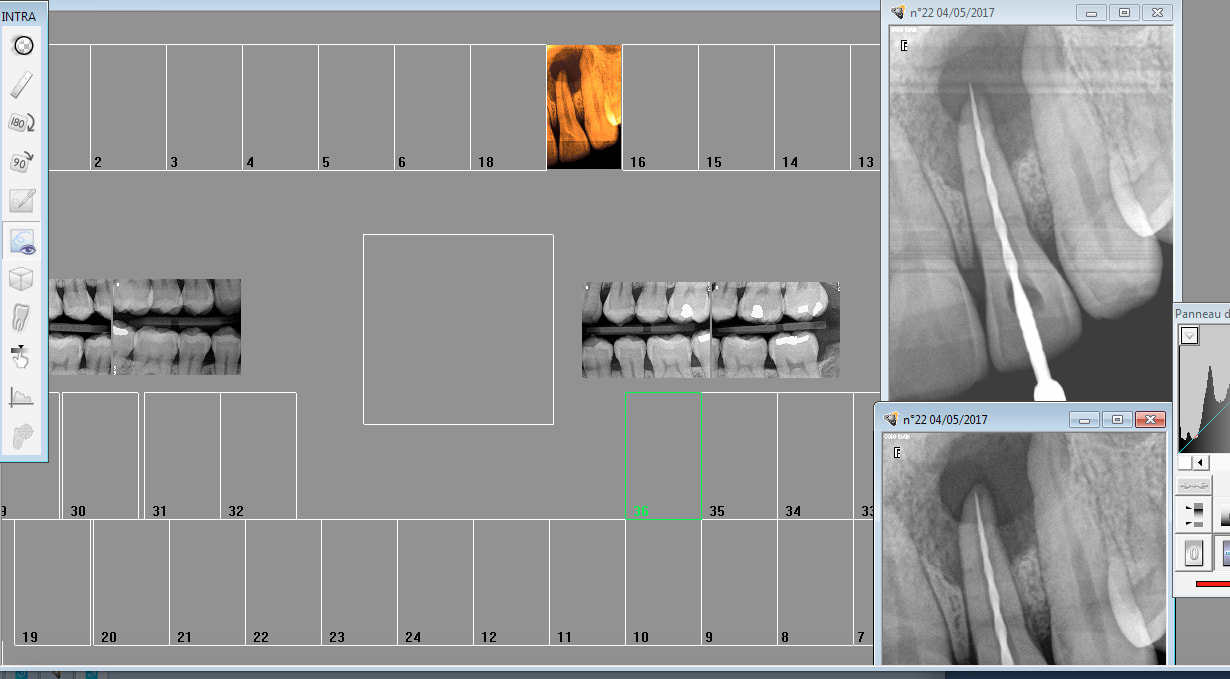Click the 3D cube icon

pyautogui.click(x=23, y=280)
